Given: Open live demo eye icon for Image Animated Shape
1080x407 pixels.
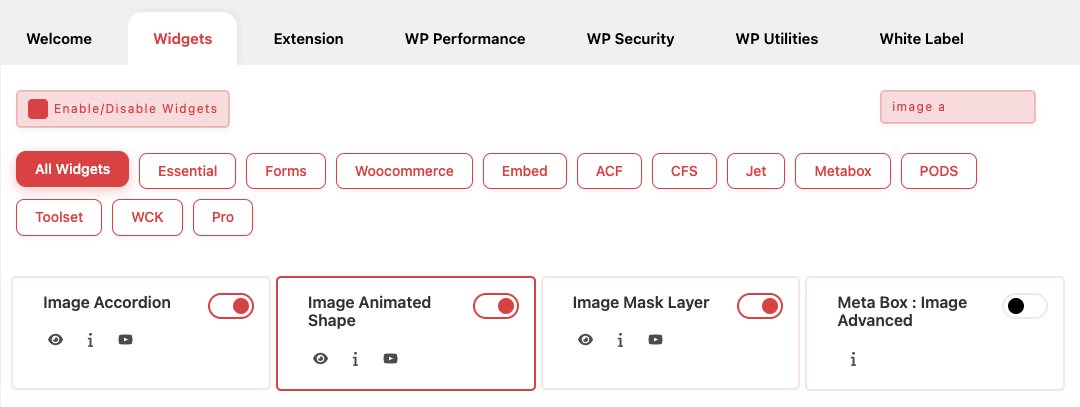Looking at the screenshot, I should pos(320,358).
